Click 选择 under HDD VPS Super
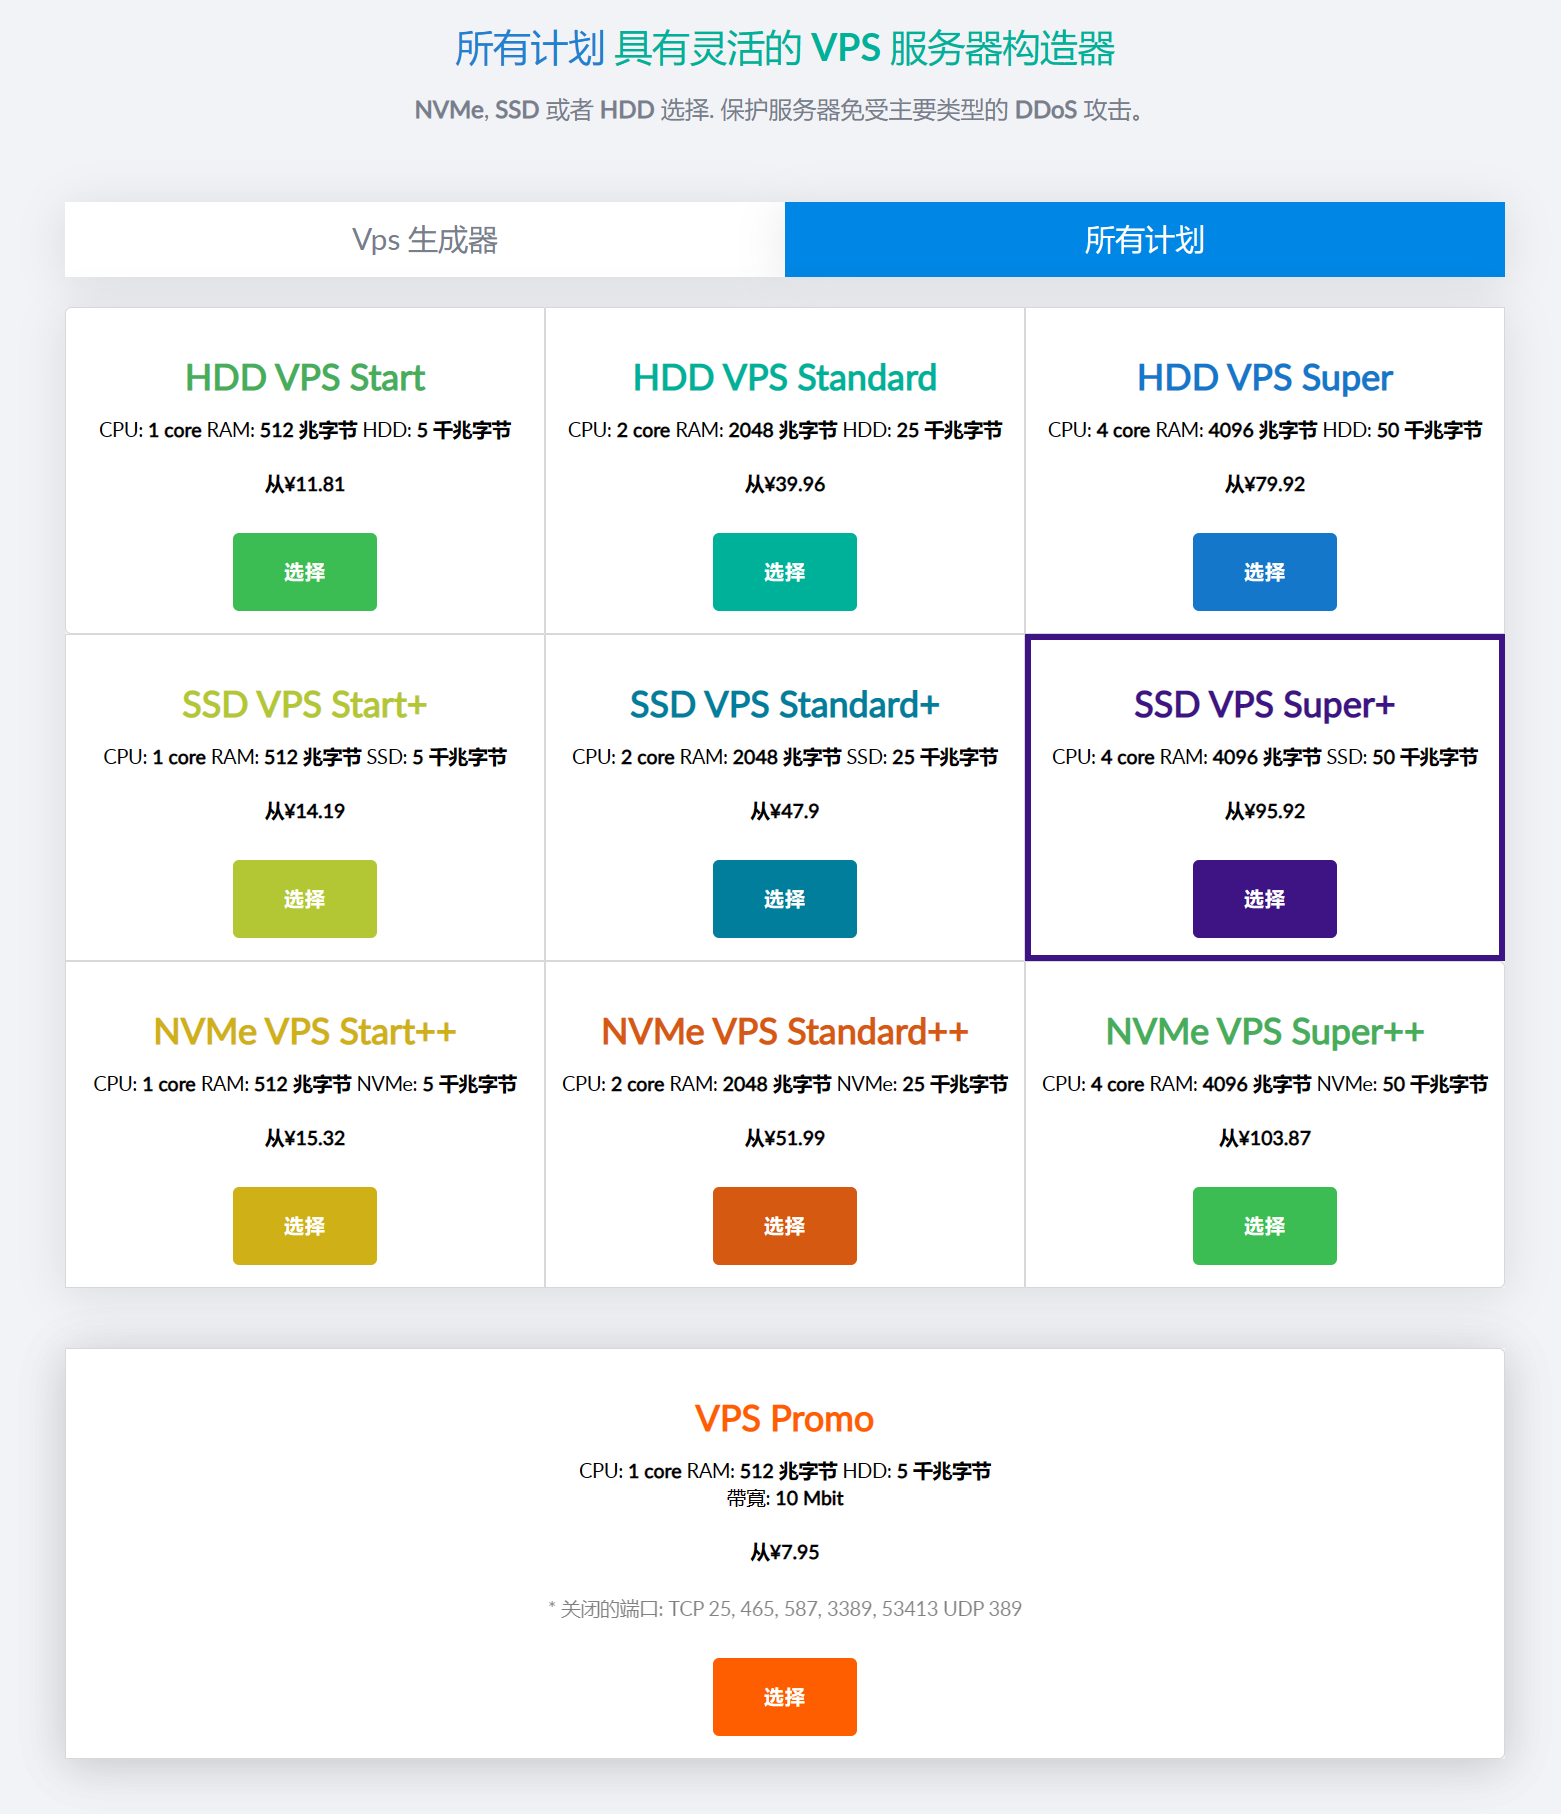This screenshot has width=1561, height=1814. 1264,572
